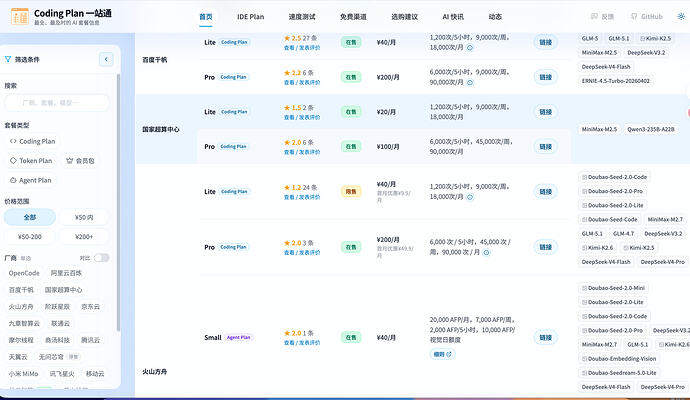
Task: Open link for 国家超算中心 Lite ¥20 plan
Action: click(545, 112)
